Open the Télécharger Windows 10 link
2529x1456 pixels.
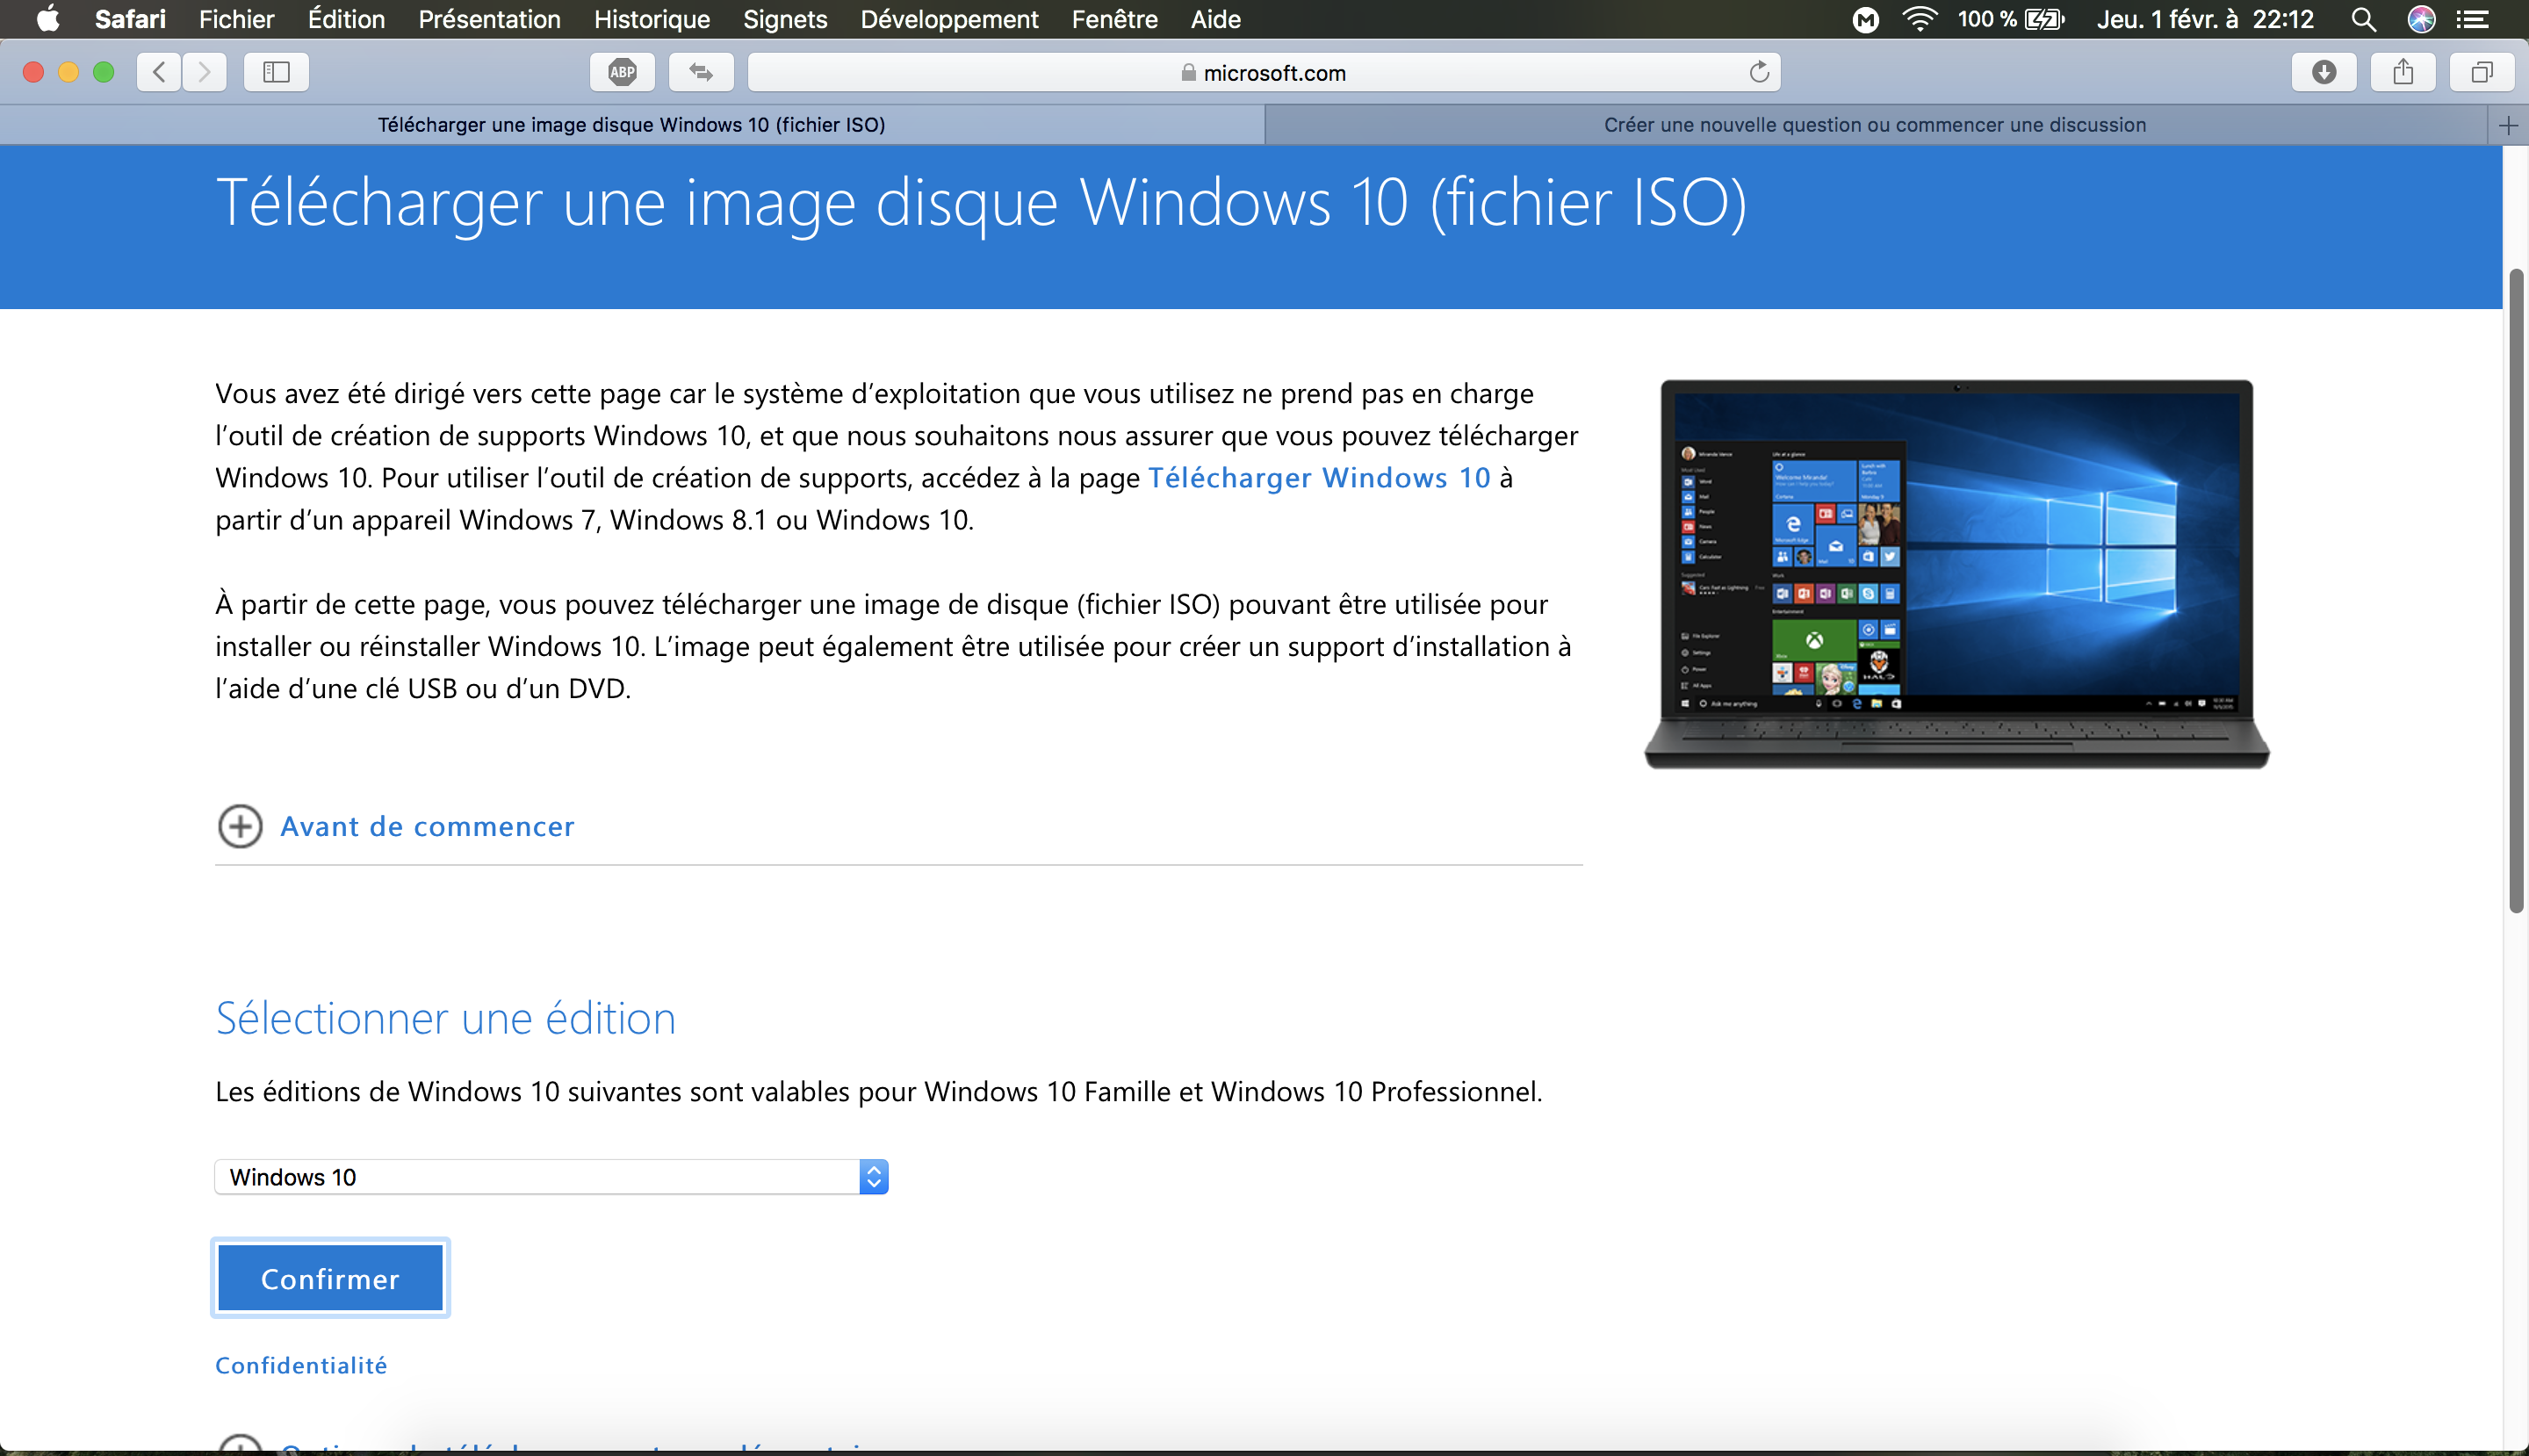click(1318, 478)
